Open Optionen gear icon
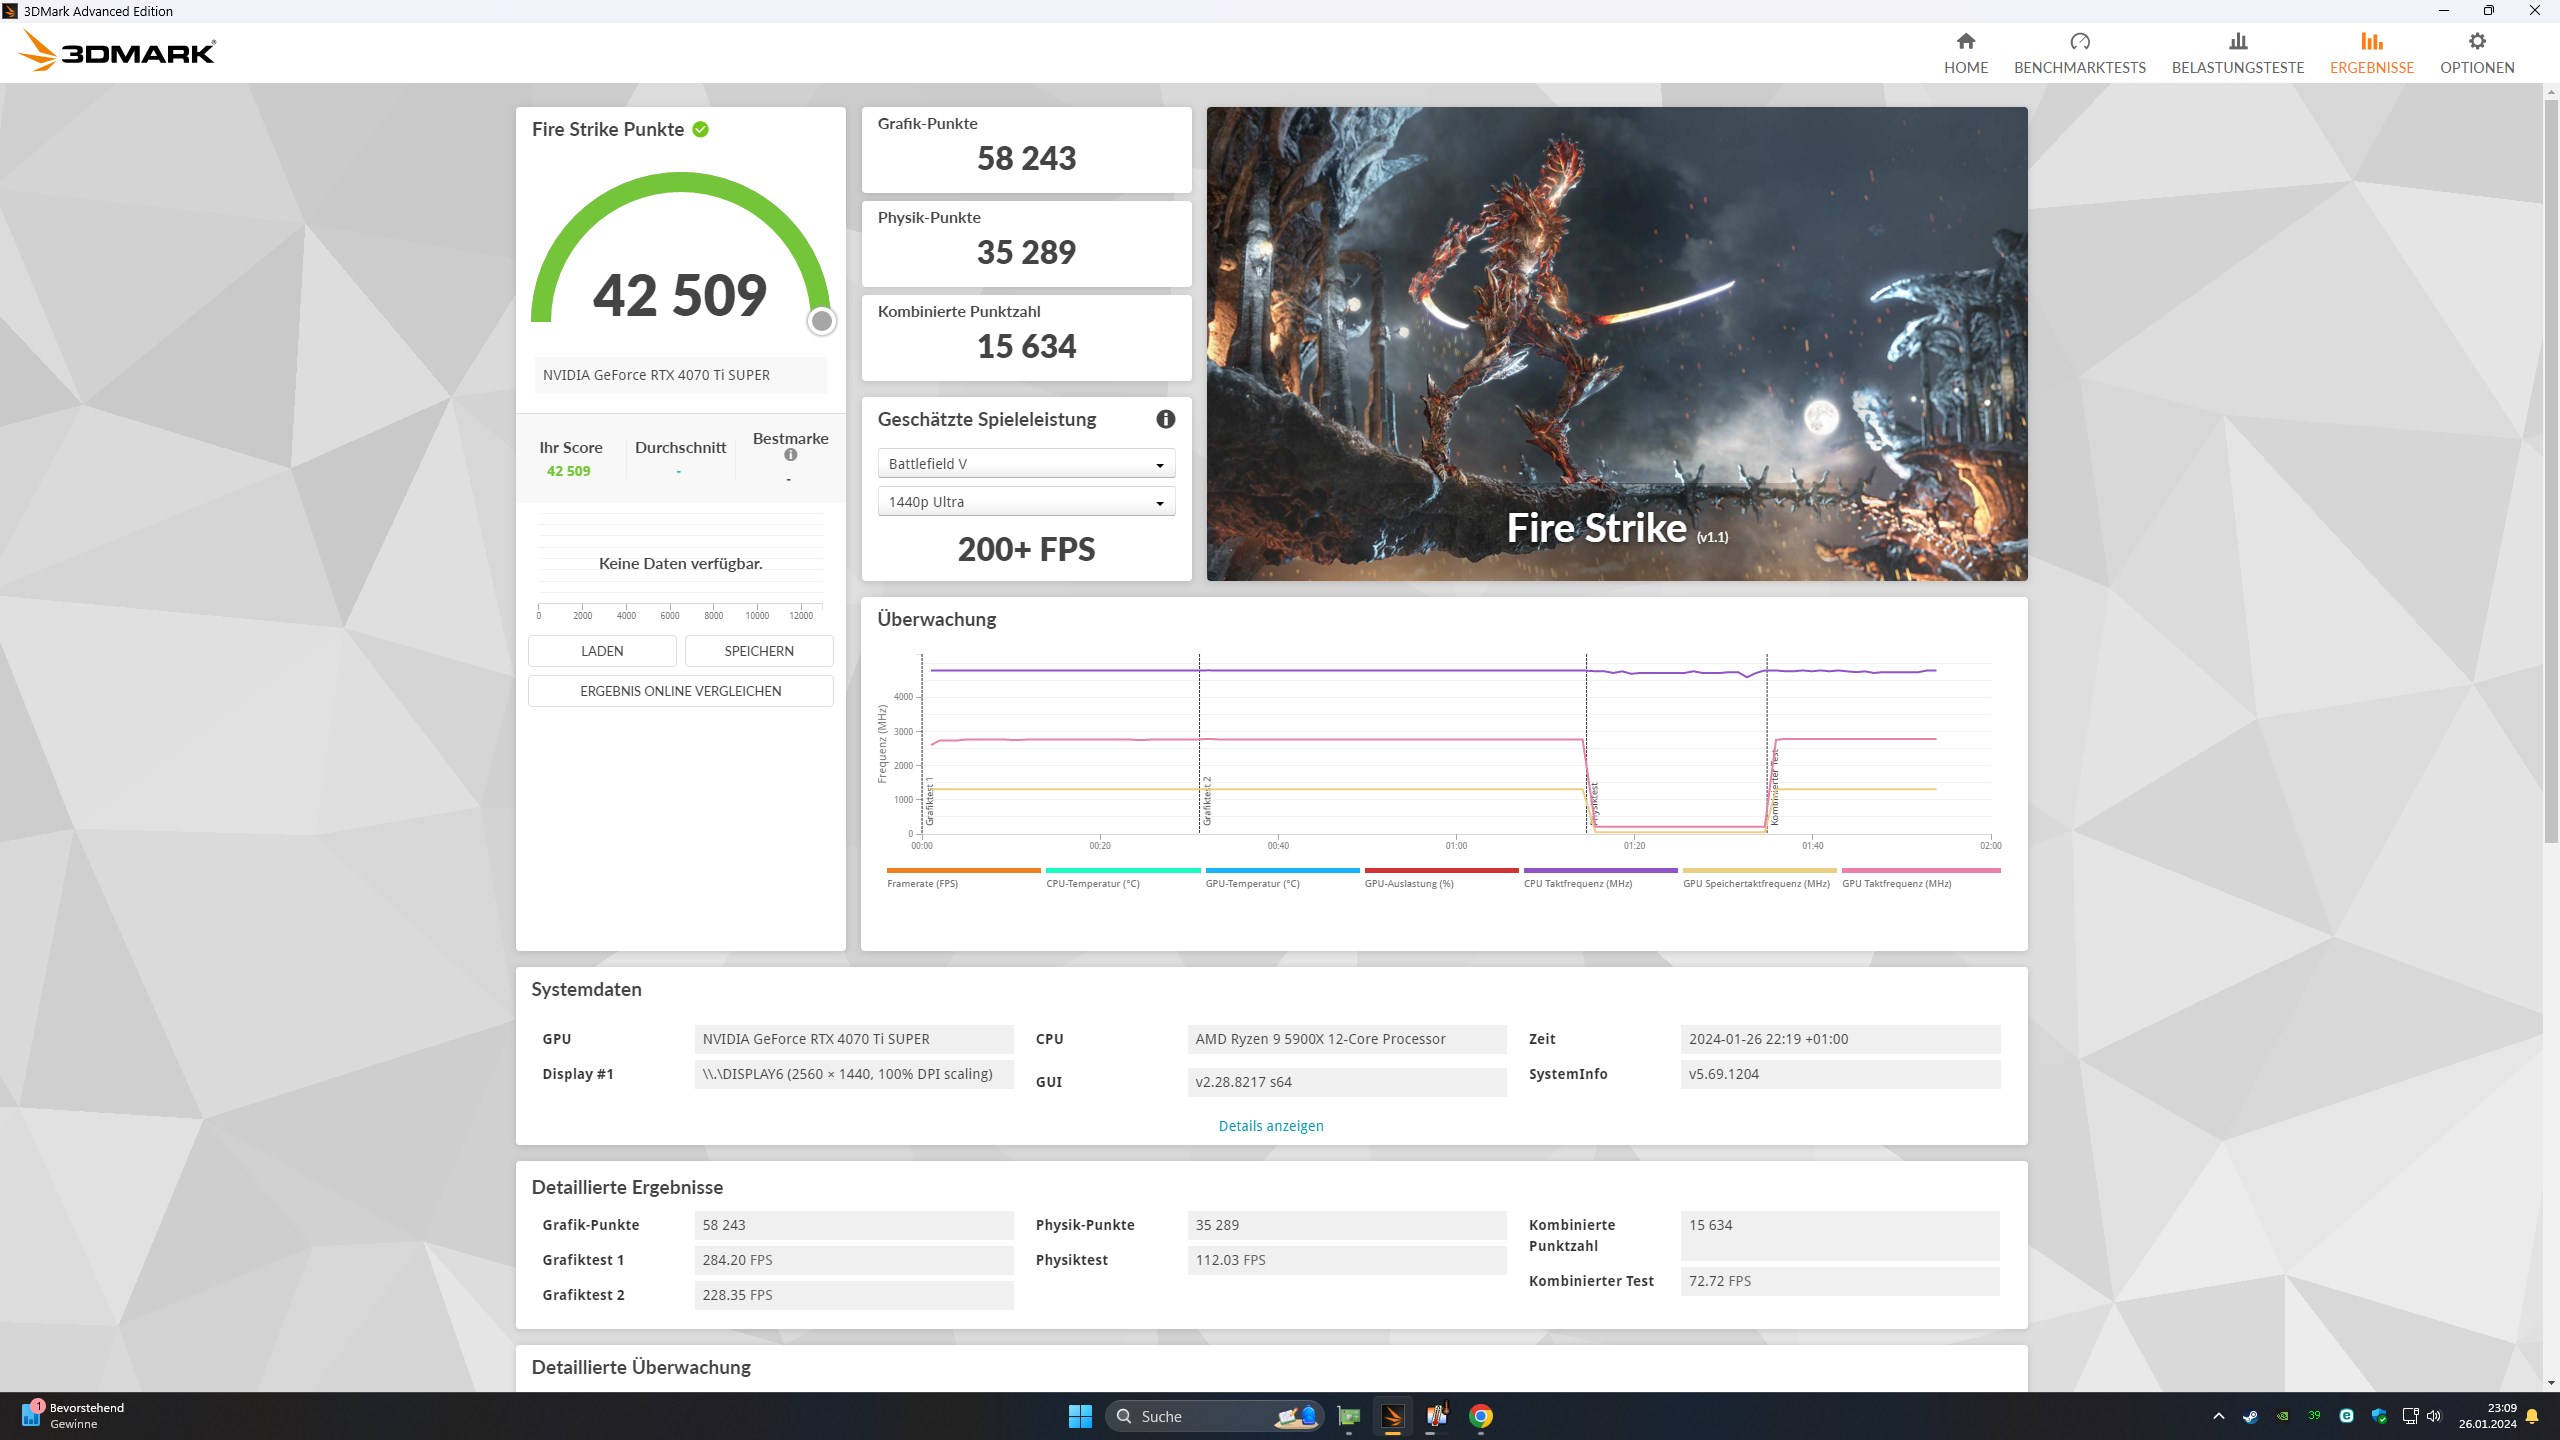2560x1440 pixels. coord(2476,42)
